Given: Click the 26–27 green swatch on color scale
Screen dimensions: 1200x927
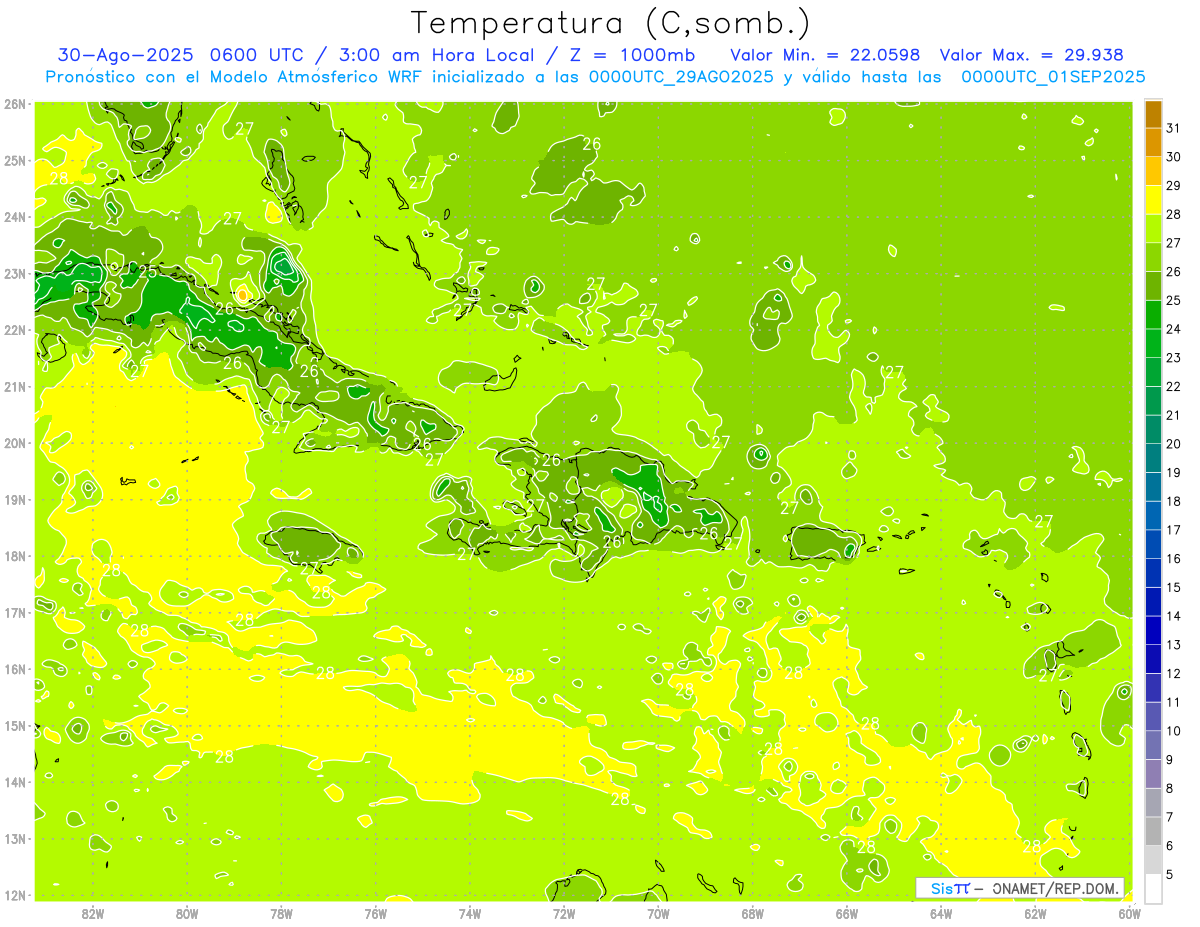Looking at the screenshot, I should tap(1153, 258).
